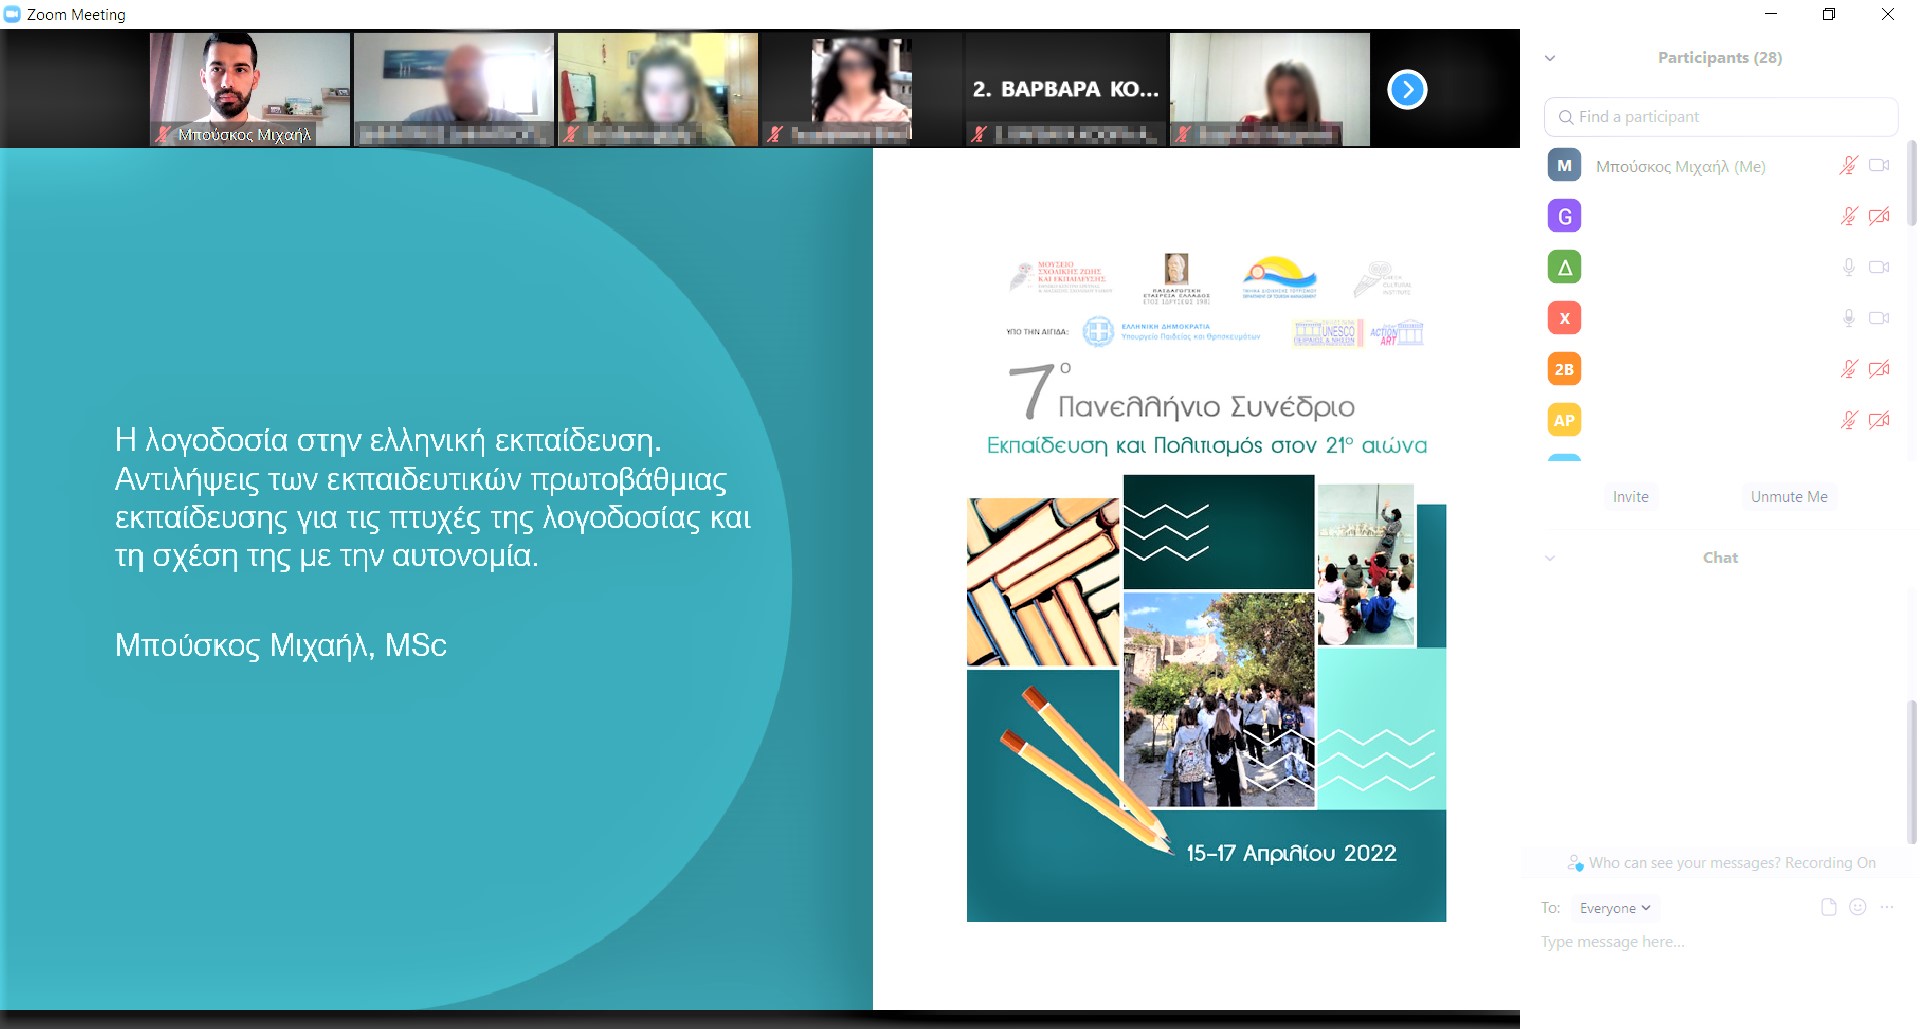
Task: Click the camera icon for participant Δ
Action: coord(1879,267)
